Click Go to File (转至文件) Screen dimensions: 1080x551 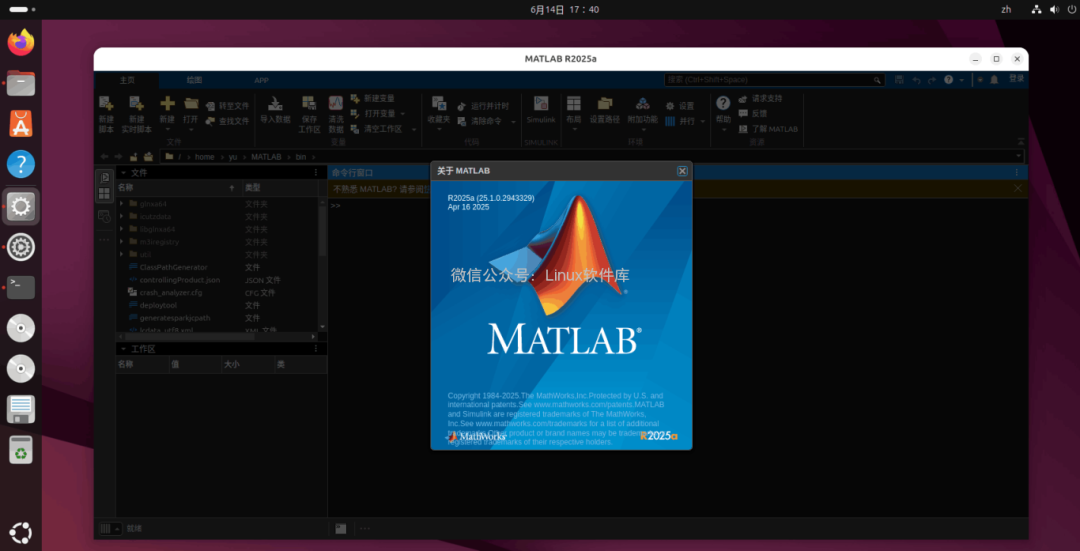(x=227, y=106)
